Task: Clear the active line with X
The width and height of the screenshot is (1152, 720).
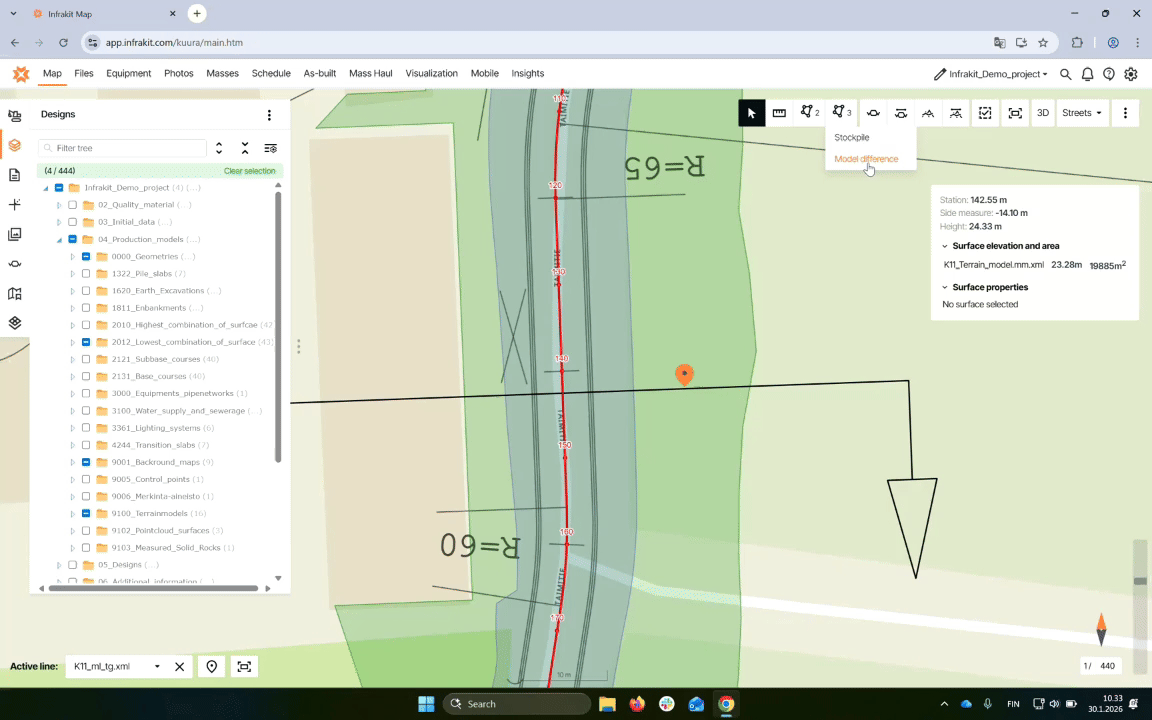Action: tap(179, 666)
